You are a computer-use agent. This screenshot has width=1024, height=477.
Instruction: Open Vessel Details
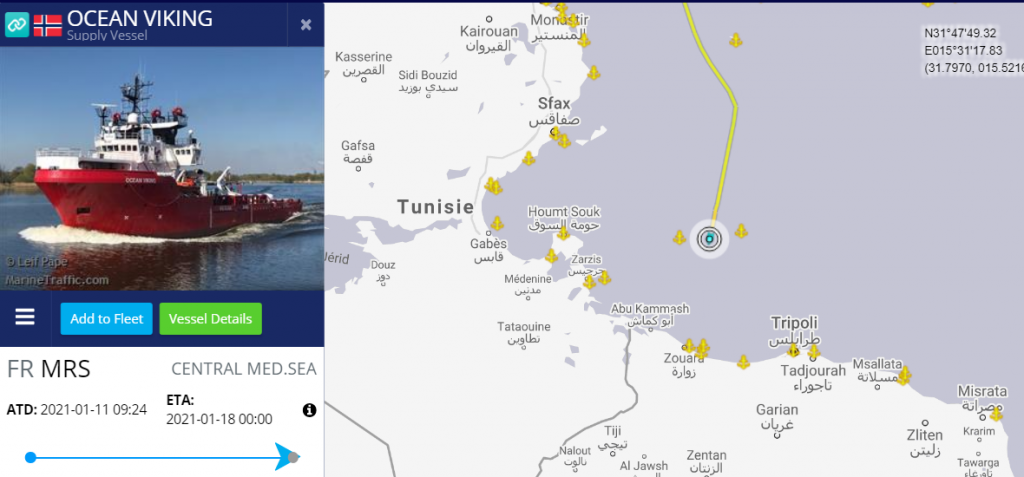click(210, 319)
